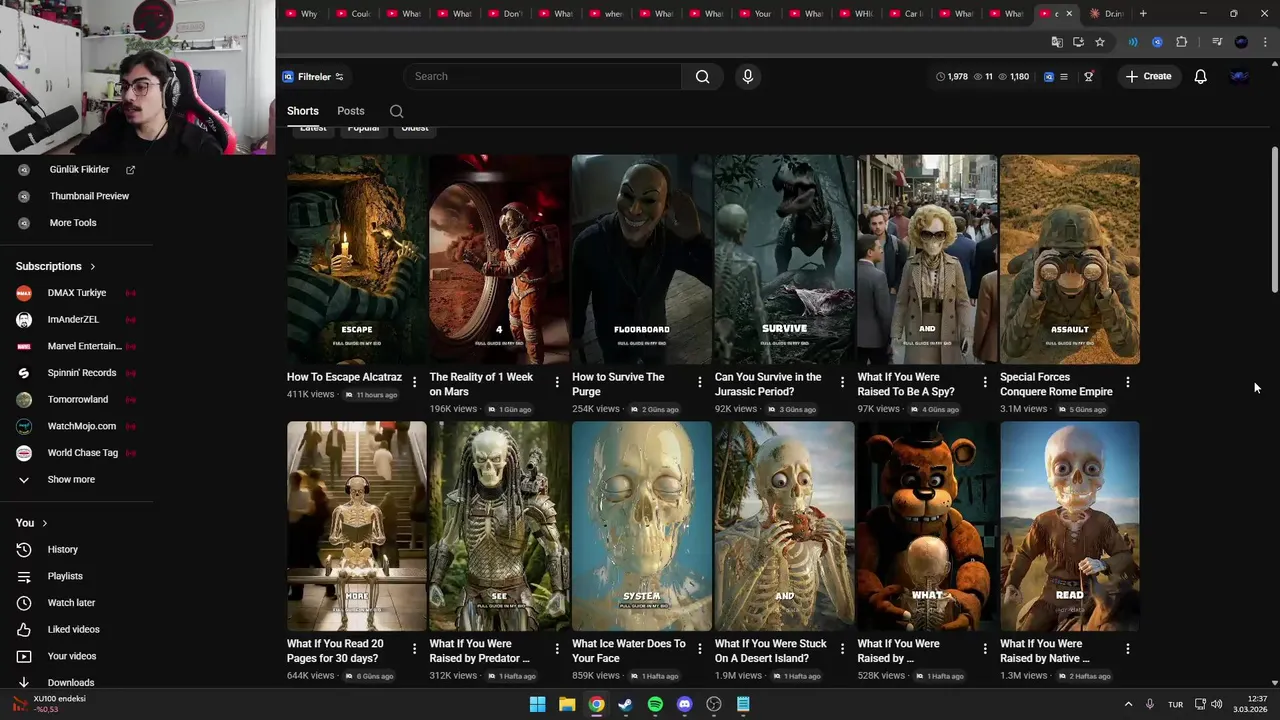Screen dimensions: 1280x720
Task: Open options menu for Special Forces Rome Empire
Action: (x=1127, y=383)
